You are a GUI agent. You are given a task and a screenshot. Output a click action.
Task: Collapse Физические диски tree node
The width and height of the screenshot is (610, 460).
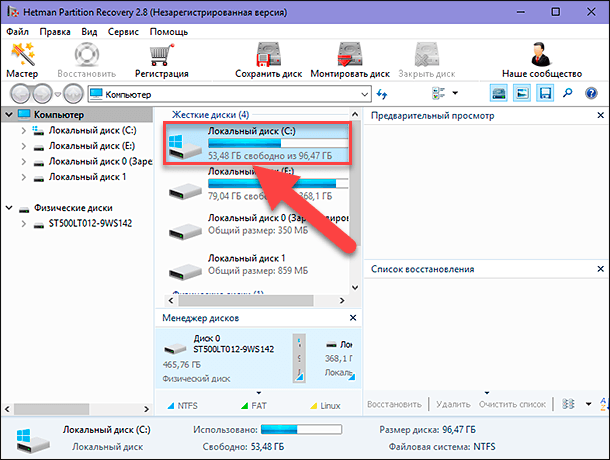click(x=9, y=208)
